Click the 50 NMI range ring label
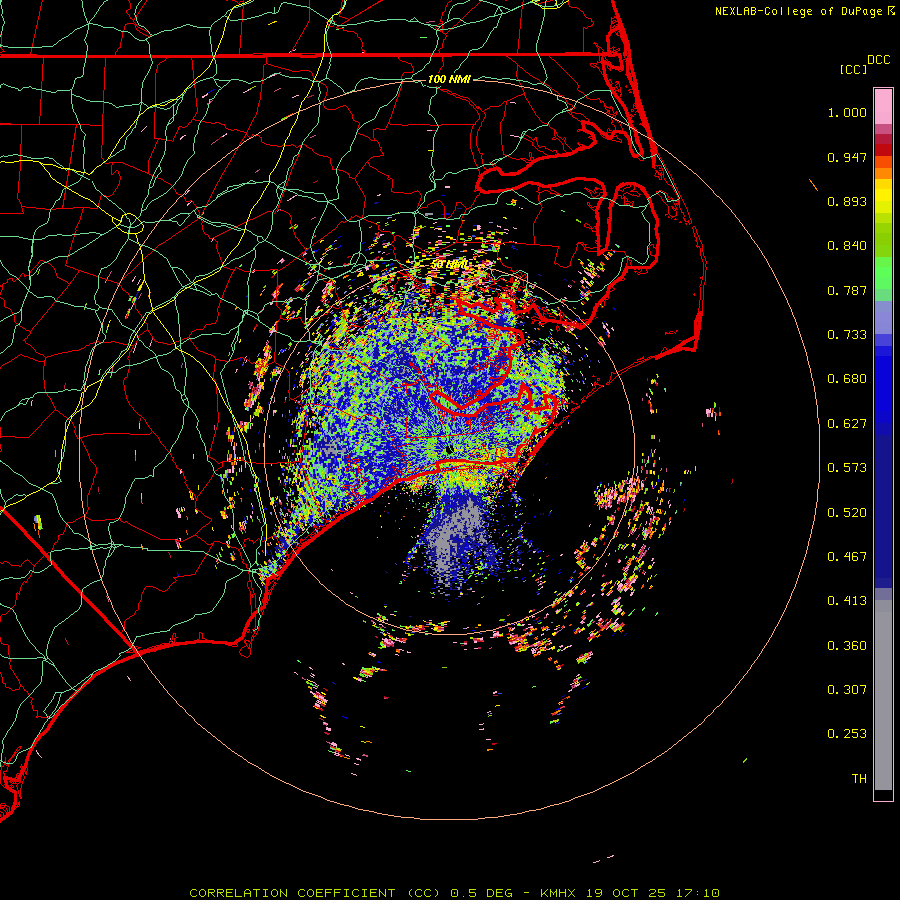900x900 pixels. point(448,265)
